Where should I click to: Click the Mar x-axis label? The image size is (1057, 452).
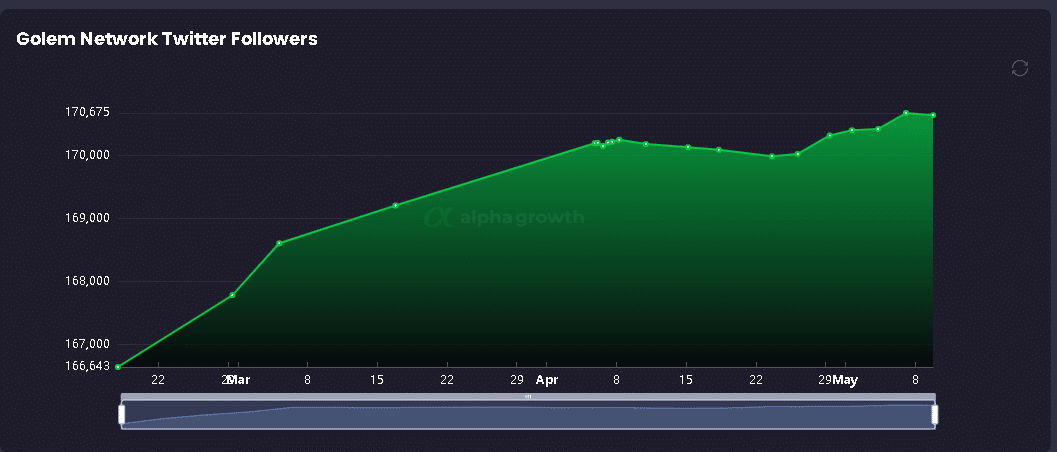click(x=238, y=381)
